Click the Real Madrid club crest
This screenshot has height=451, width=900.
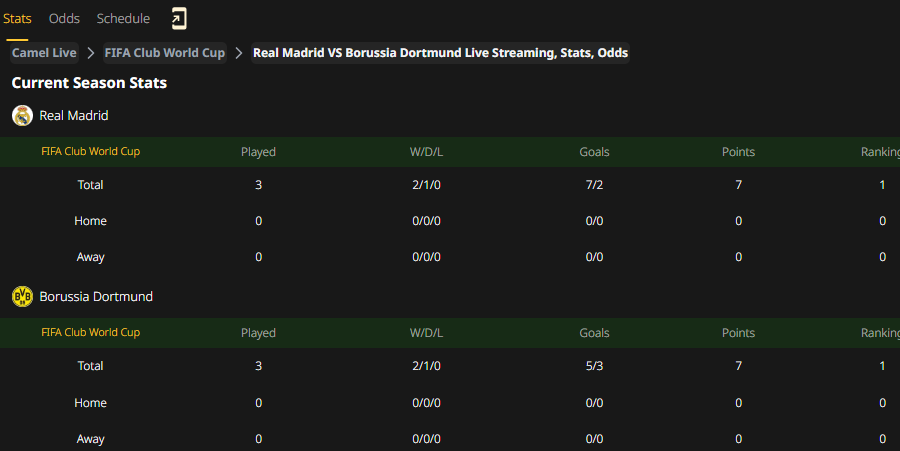pos(22,115)
